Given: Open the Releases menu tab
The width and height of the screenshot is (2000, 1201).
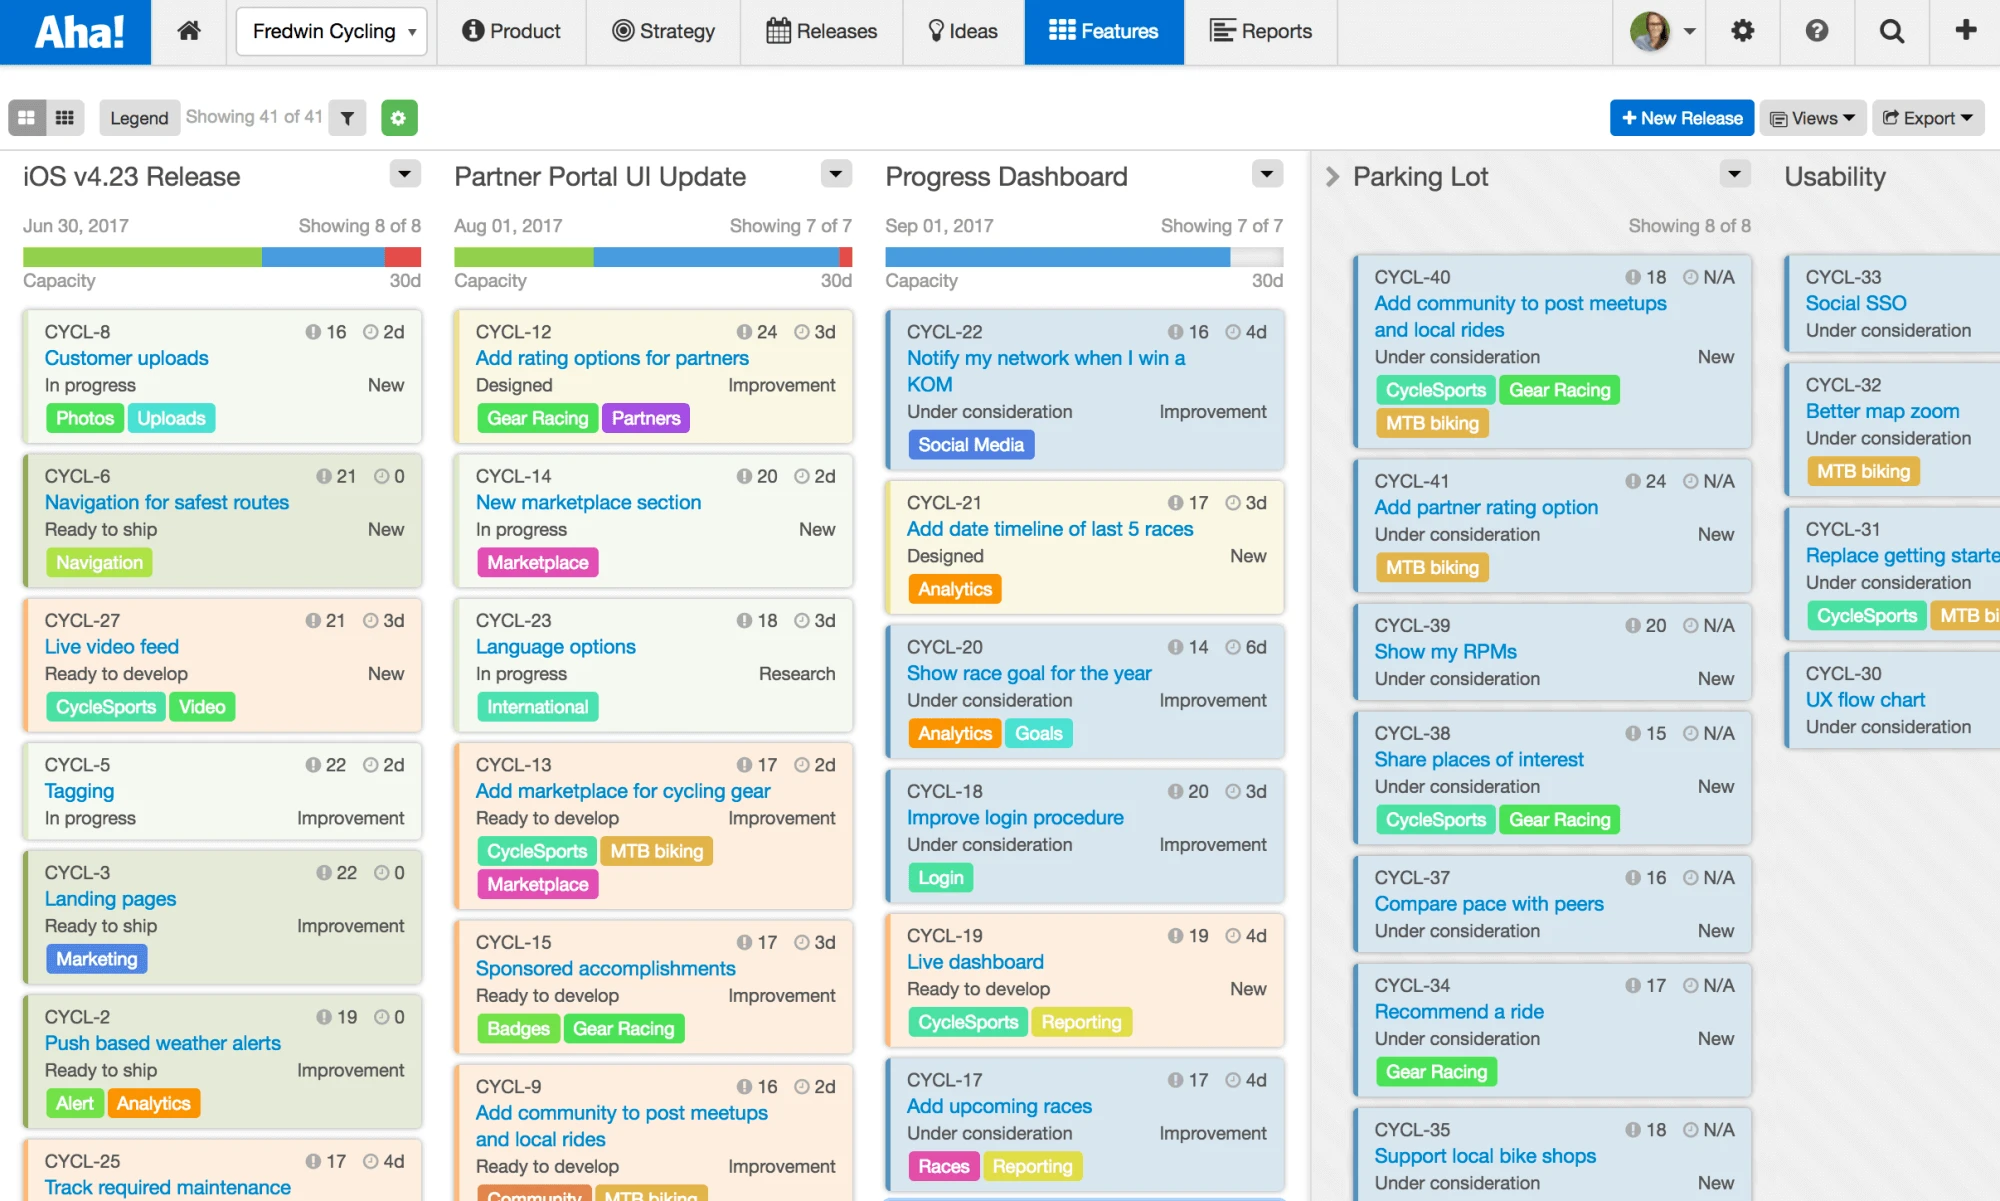Looking at the screenshot, I should pyautogui.click(x=821, y=31).
